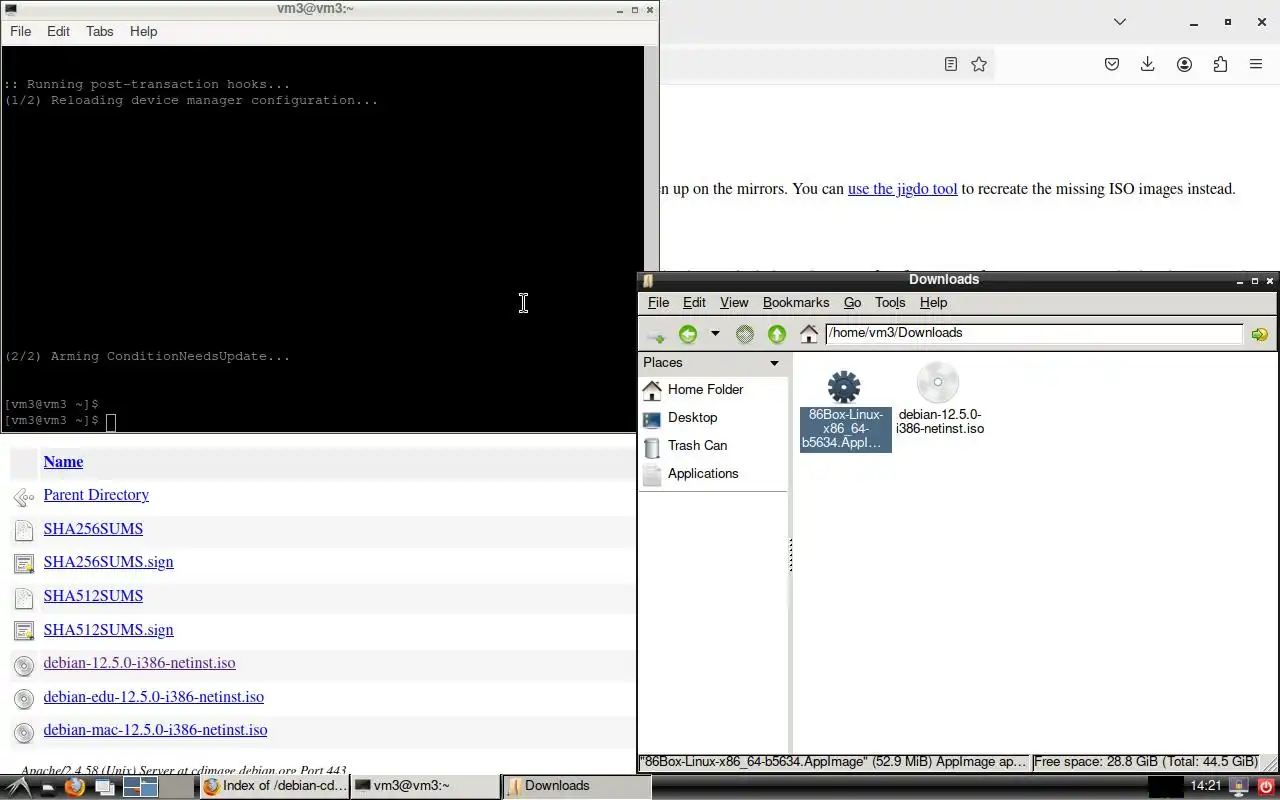Click the red power logout icon

(x=1266, y=787)
